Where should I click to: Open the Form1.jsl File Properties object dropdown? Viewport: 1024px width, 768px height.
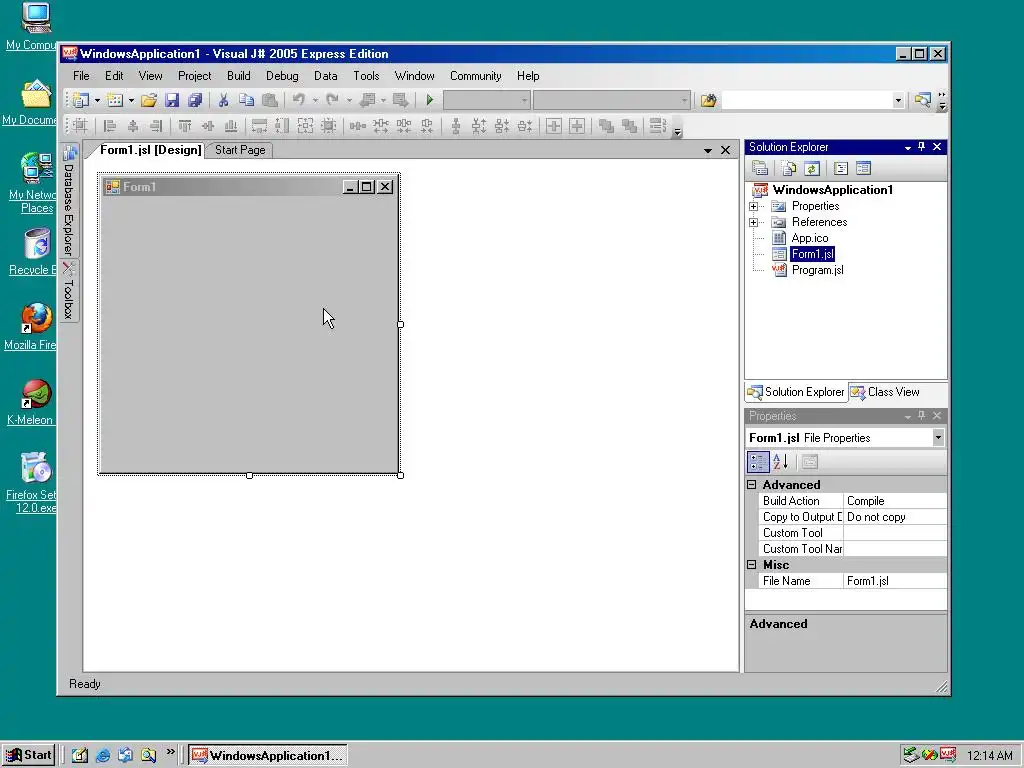coord(938,438)
